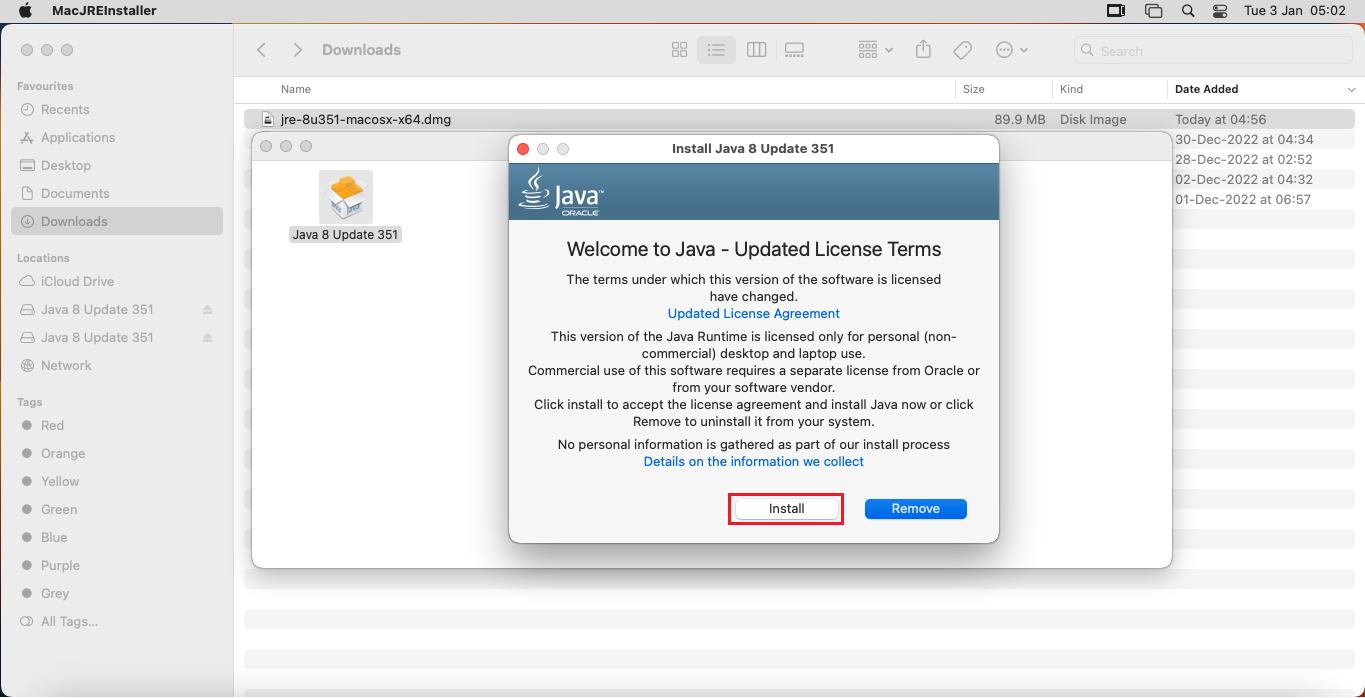The height and width of the screenshot is (698, 1365).
Task: Open Control Centre in menu bar
Action: click(1219, 11)
